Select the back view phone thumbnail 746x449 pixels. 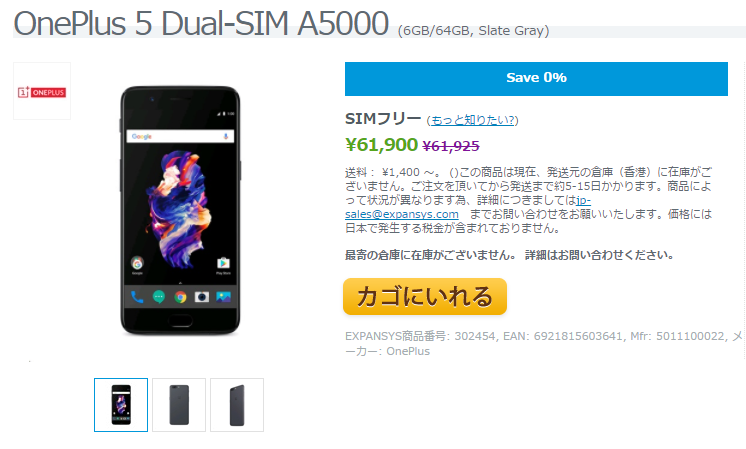tap(179, 405)
